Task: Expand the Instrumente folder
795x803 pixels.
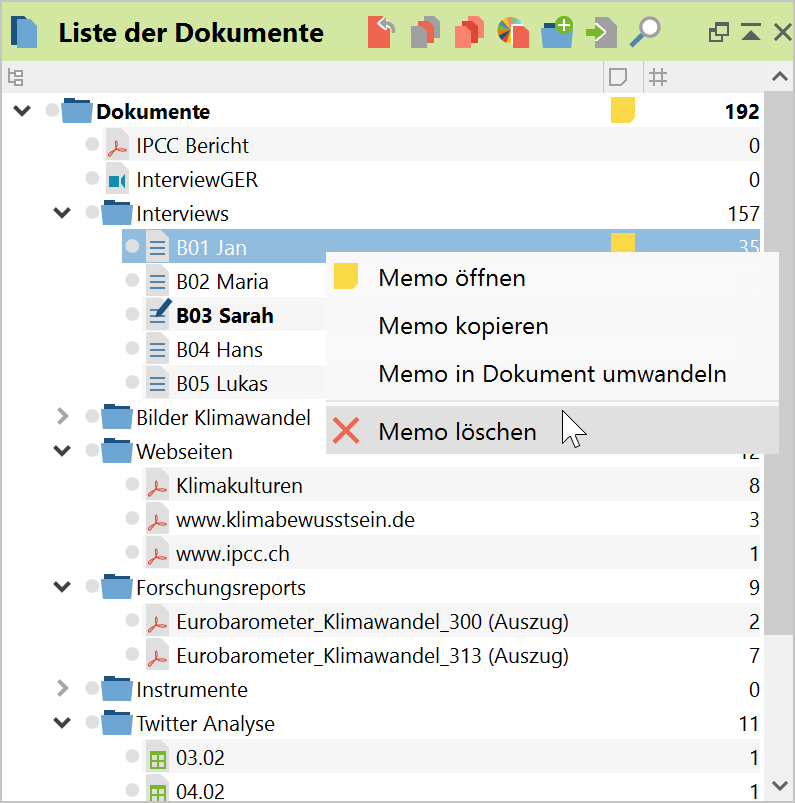Action: click(x=62, y=688)
